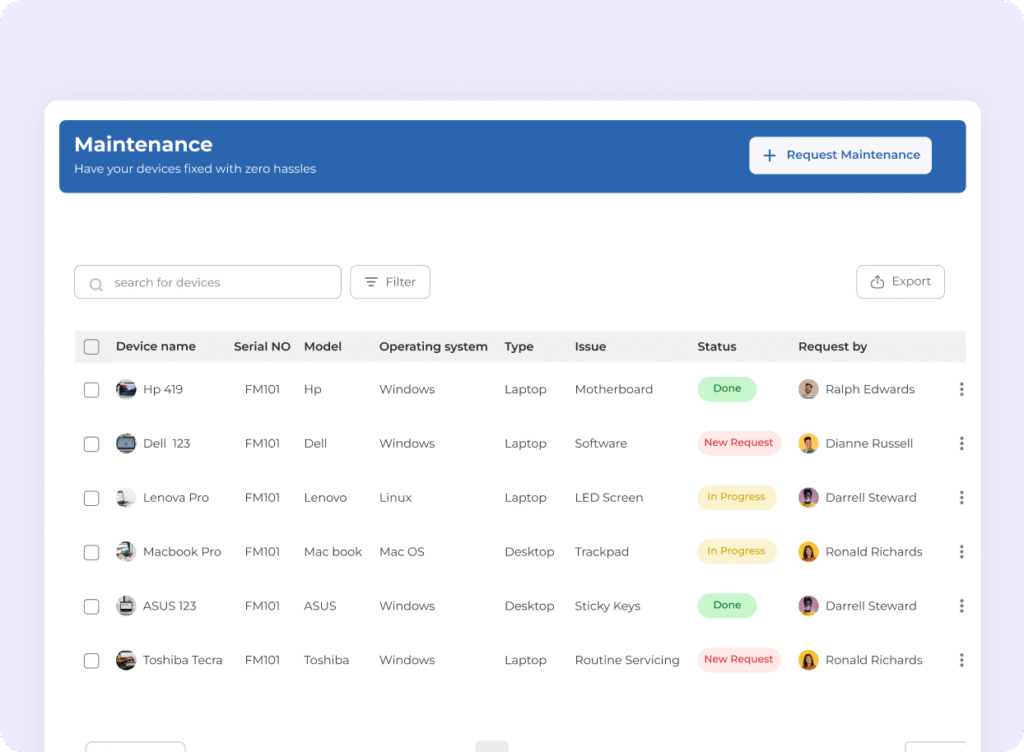Screen dimensions: 1024x752
Task: Select the Macbook Pro row checkbox
Action: click(x=92, y=552)
